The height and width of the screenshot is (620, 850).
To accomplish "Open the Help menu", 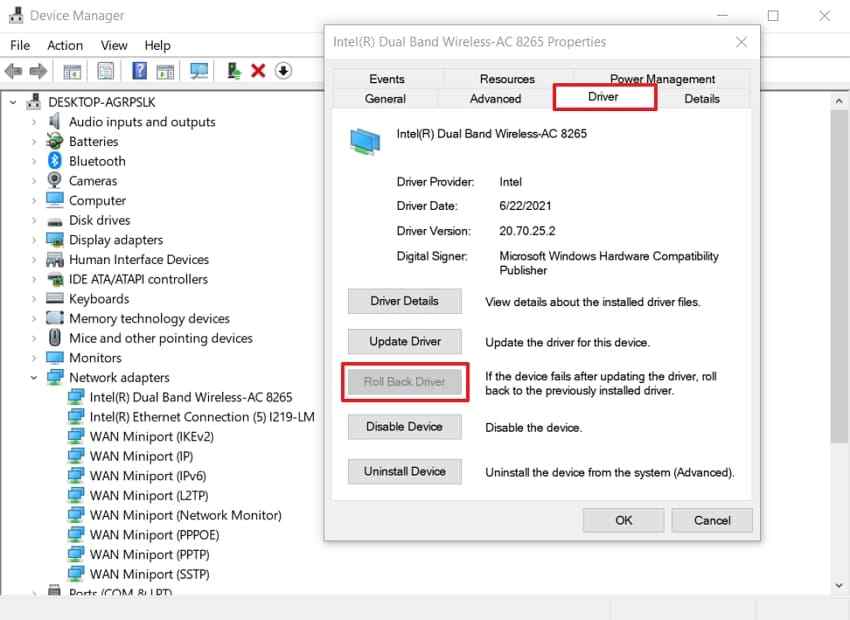I will click(157, 45).
